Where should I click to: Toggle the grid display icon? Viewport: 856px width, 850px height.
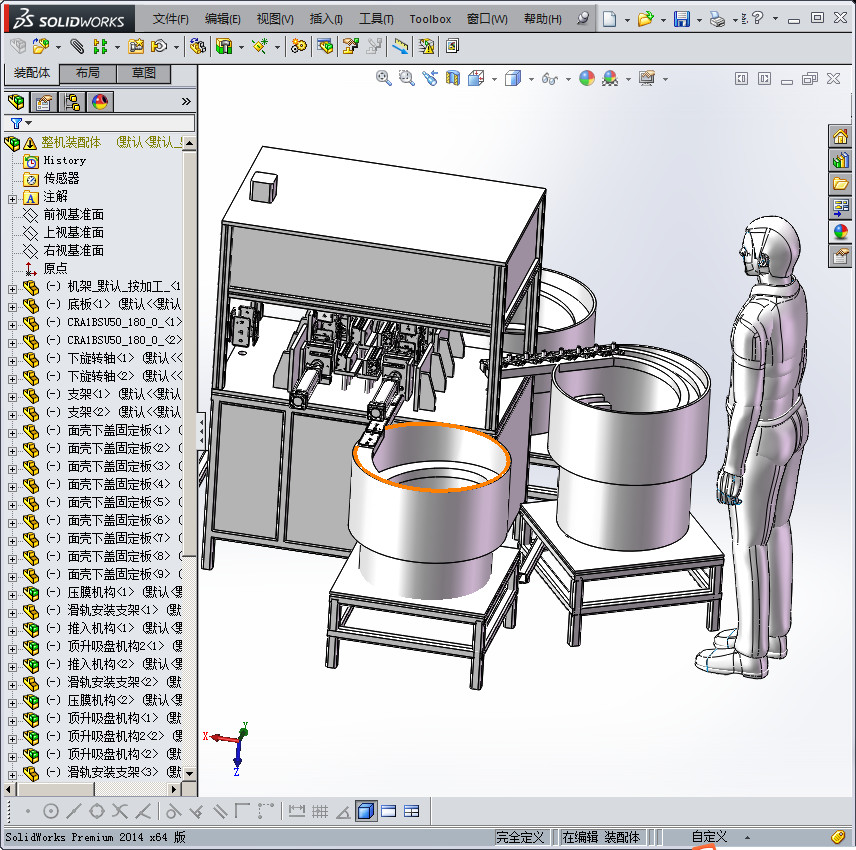pyautogui.click(x=320, y=811)
